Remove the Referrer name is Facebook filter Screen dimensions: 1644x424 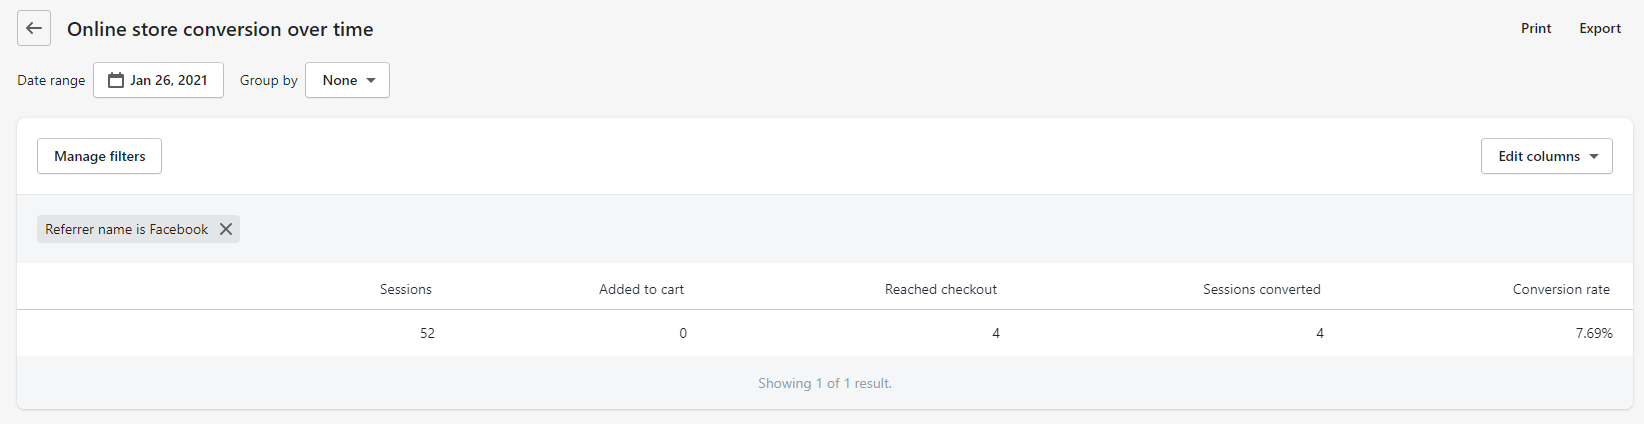point(226,229)
